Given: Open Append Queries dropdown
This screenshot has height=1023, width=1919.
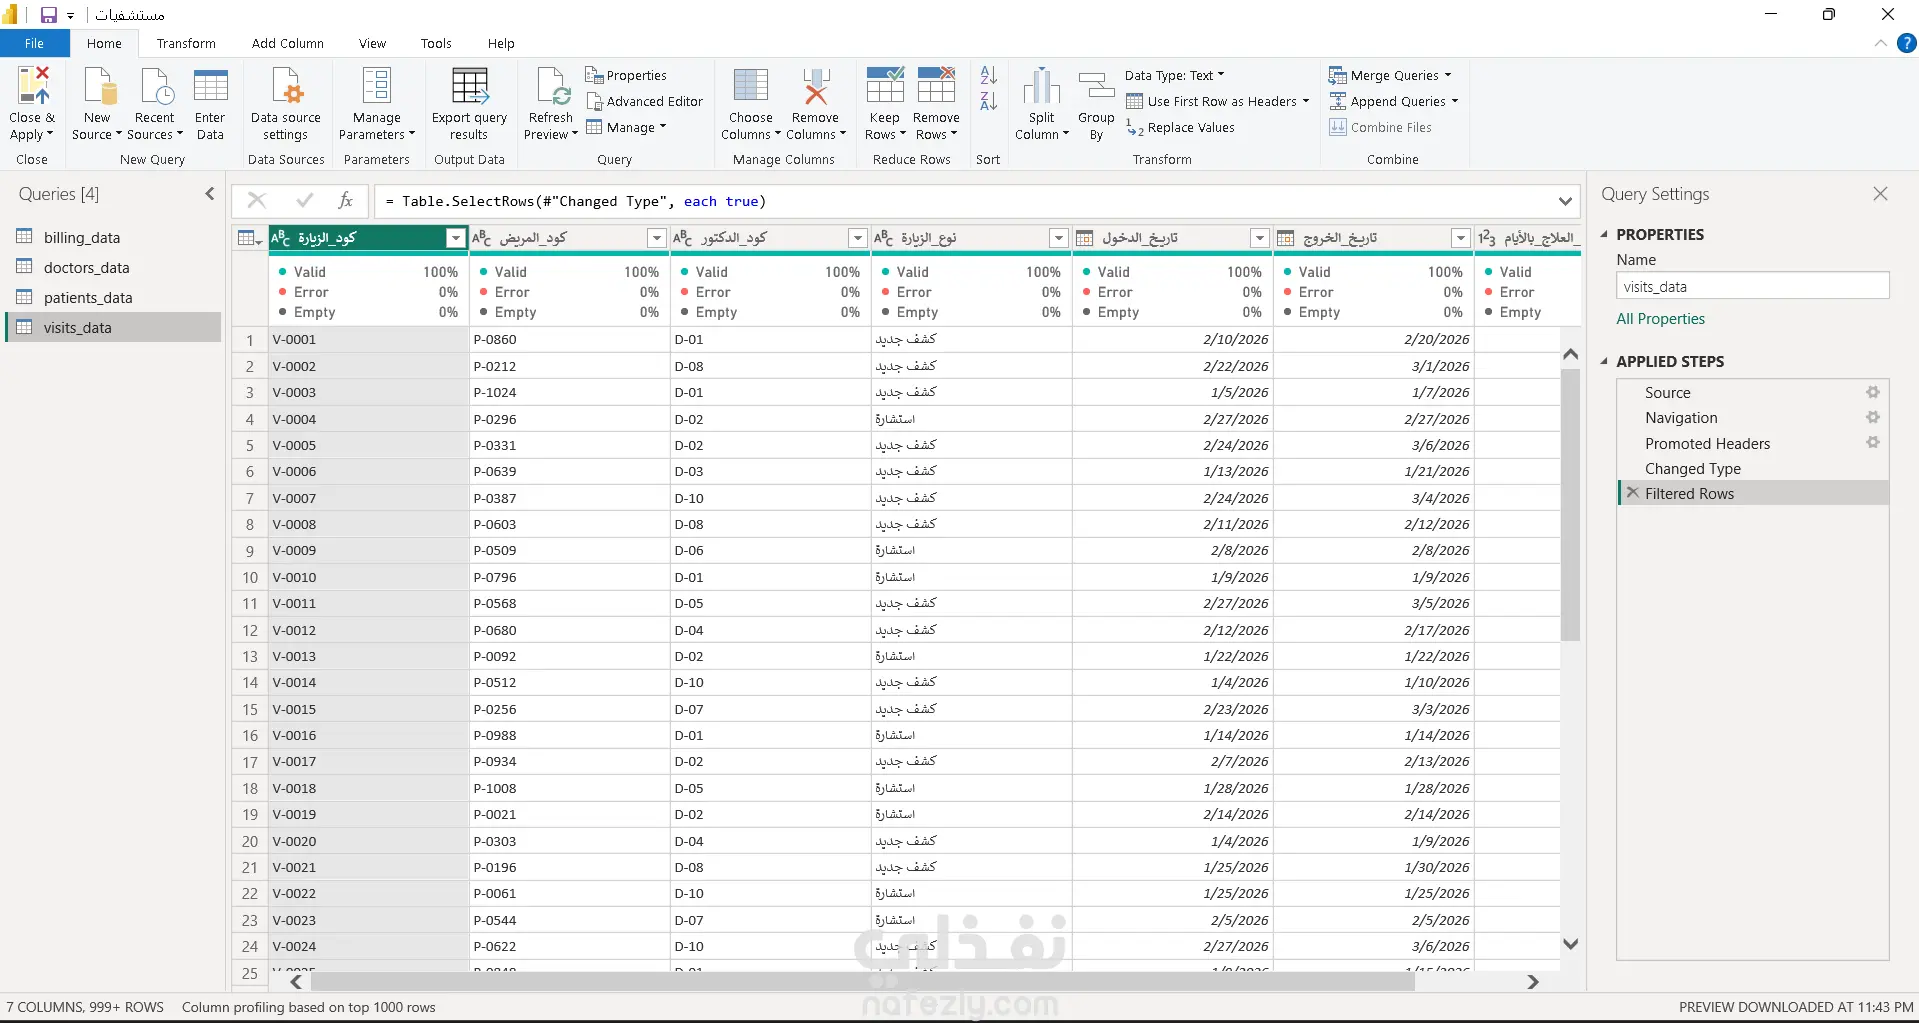Looking at the screenshot, I should click(x=1454, y=101).
